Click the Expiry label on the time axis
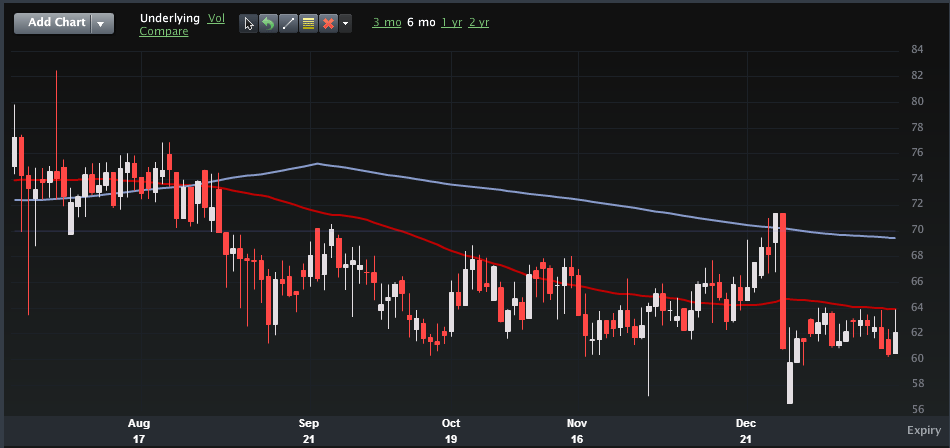Screen dimensions: 950x448 (924, 430)
